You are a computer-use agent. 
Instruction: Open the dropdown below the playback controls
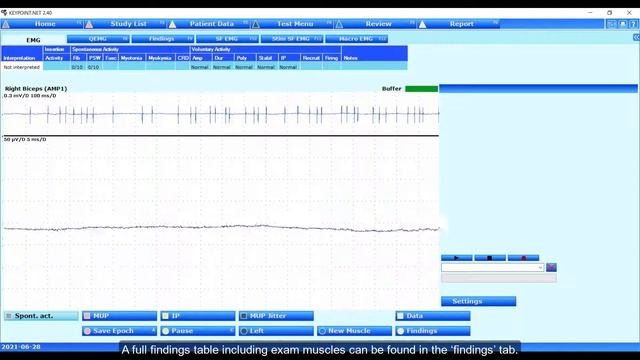point(493,267)
